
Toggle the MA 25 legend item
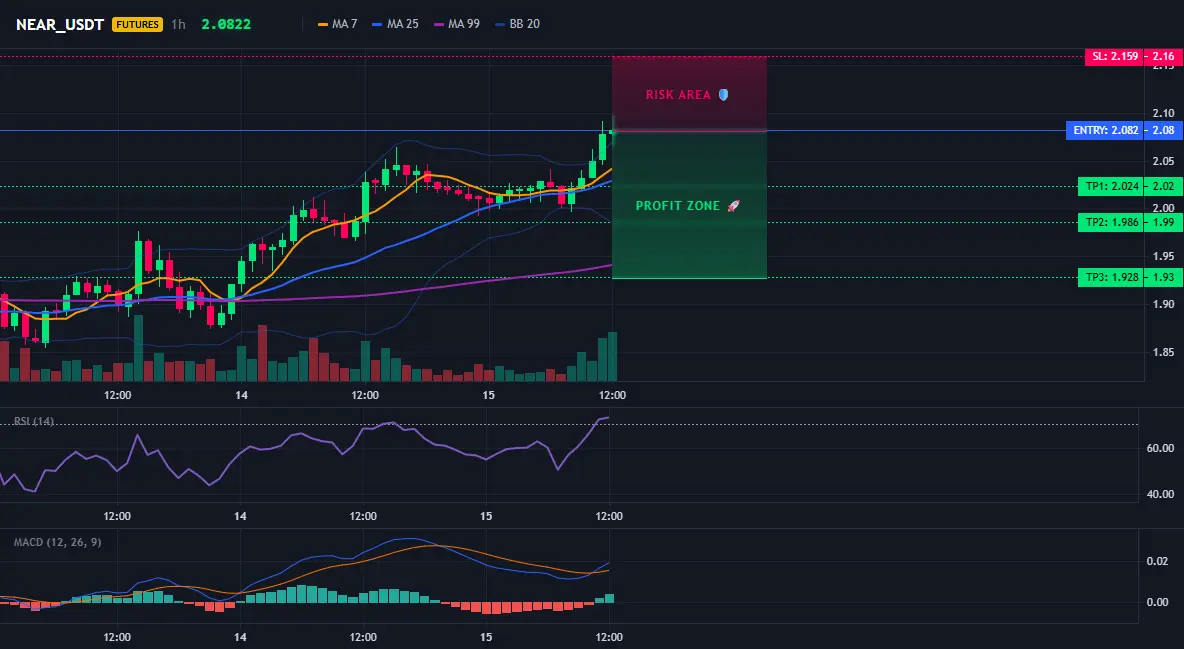coord(395,24)
